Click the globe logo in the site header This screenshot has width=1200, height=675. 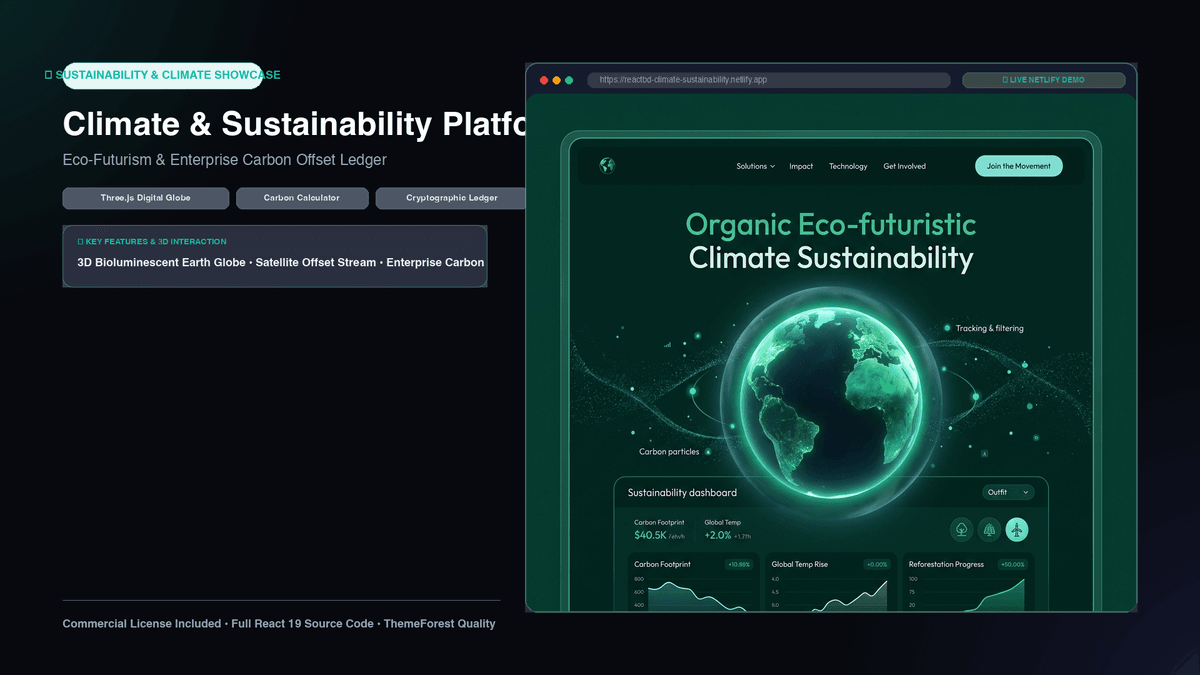(607, 166)
